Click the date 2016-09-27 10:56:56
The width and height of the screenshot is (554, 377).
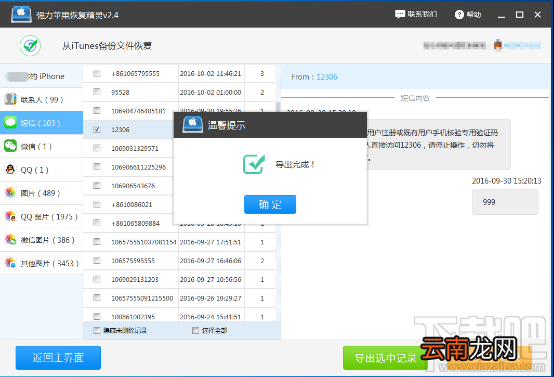tap(211, 279)
